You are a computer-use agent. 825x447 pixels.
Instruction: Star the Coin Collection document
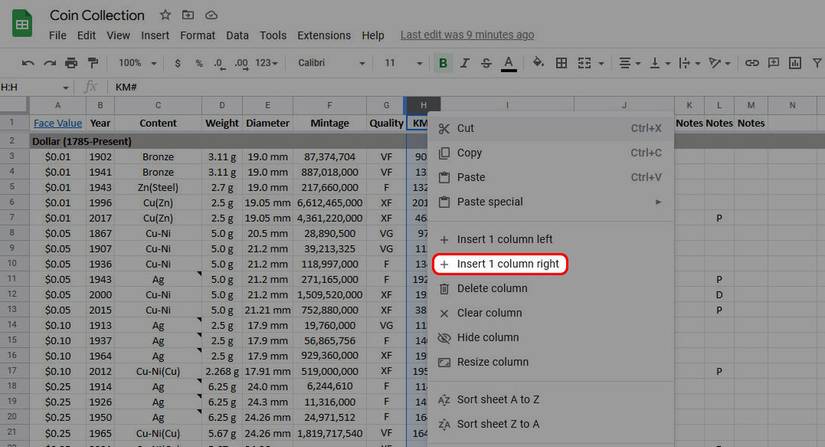point(164,15)
